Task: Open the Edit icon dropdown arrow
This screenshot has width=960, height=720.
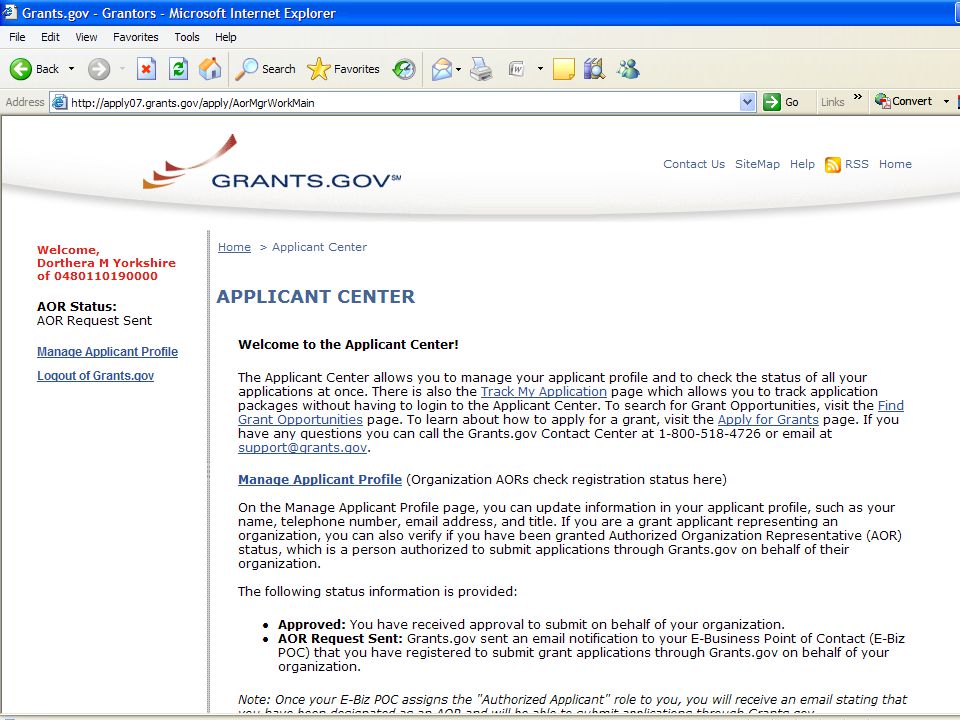Action: (540, 69)
